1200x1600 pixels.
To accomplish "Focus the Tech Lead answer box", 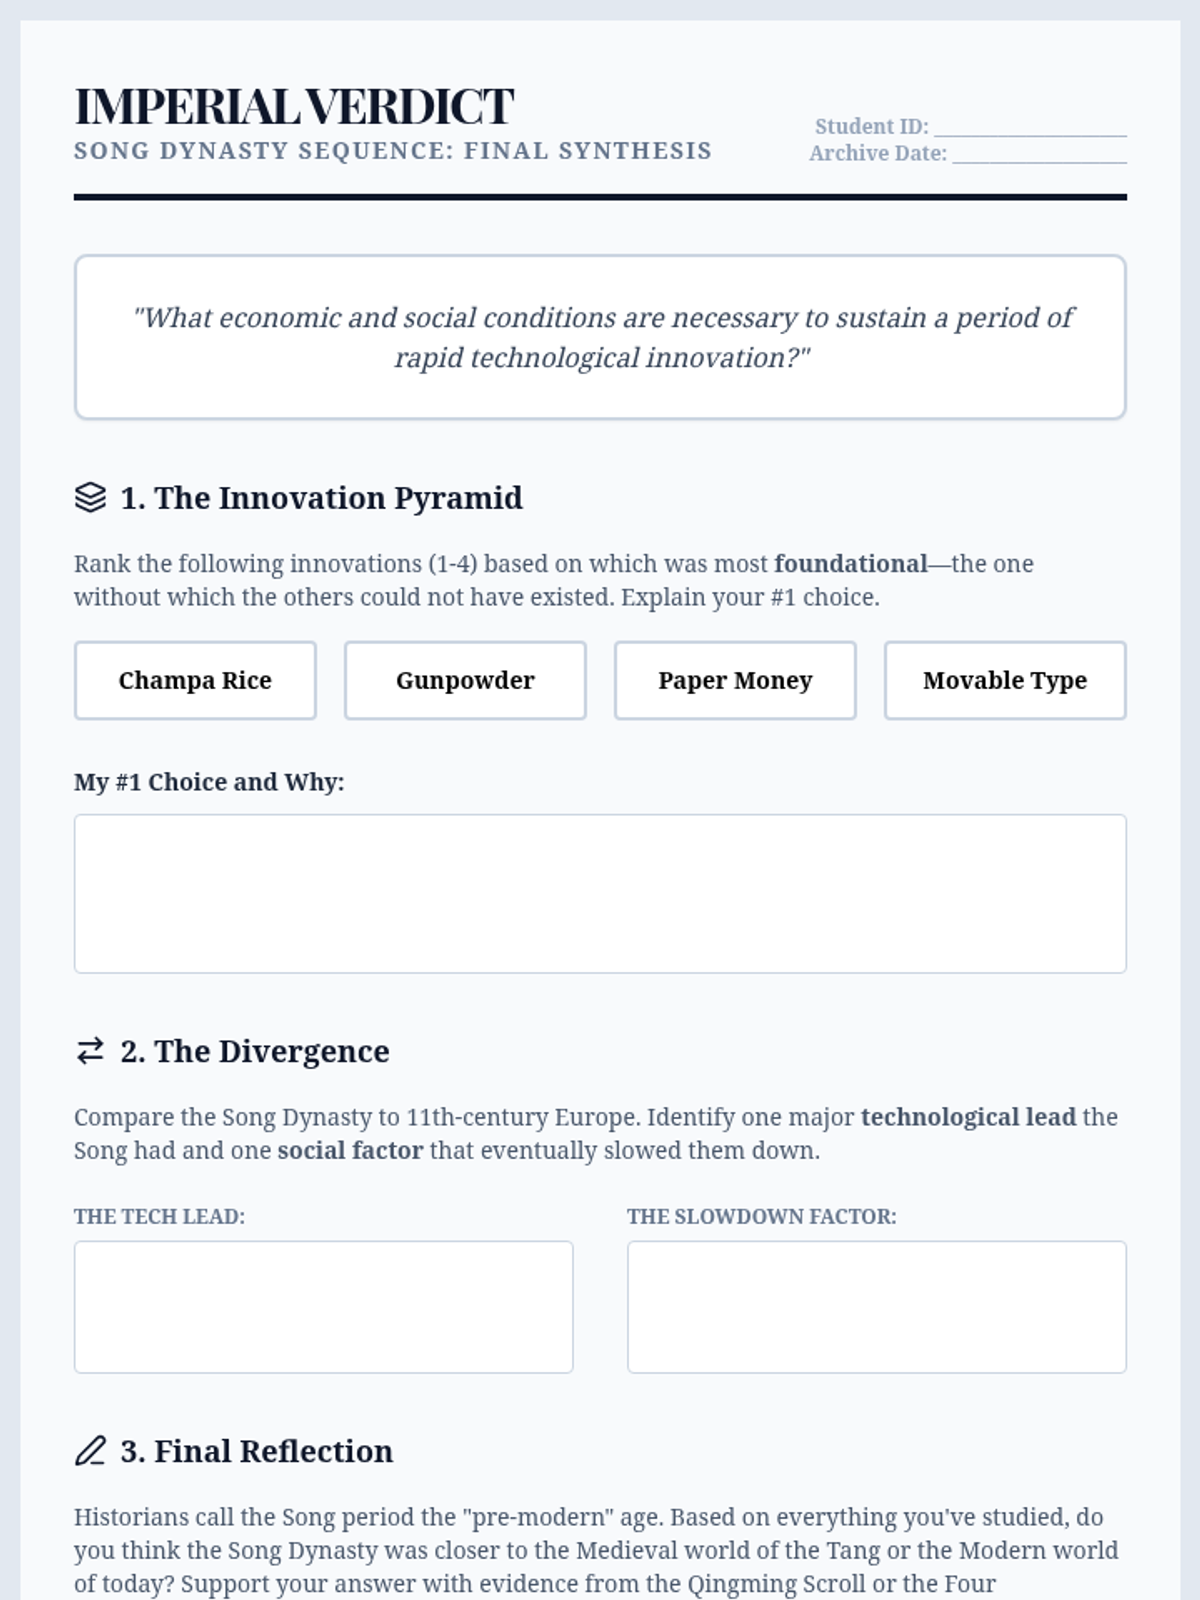I will [323, 1307].
